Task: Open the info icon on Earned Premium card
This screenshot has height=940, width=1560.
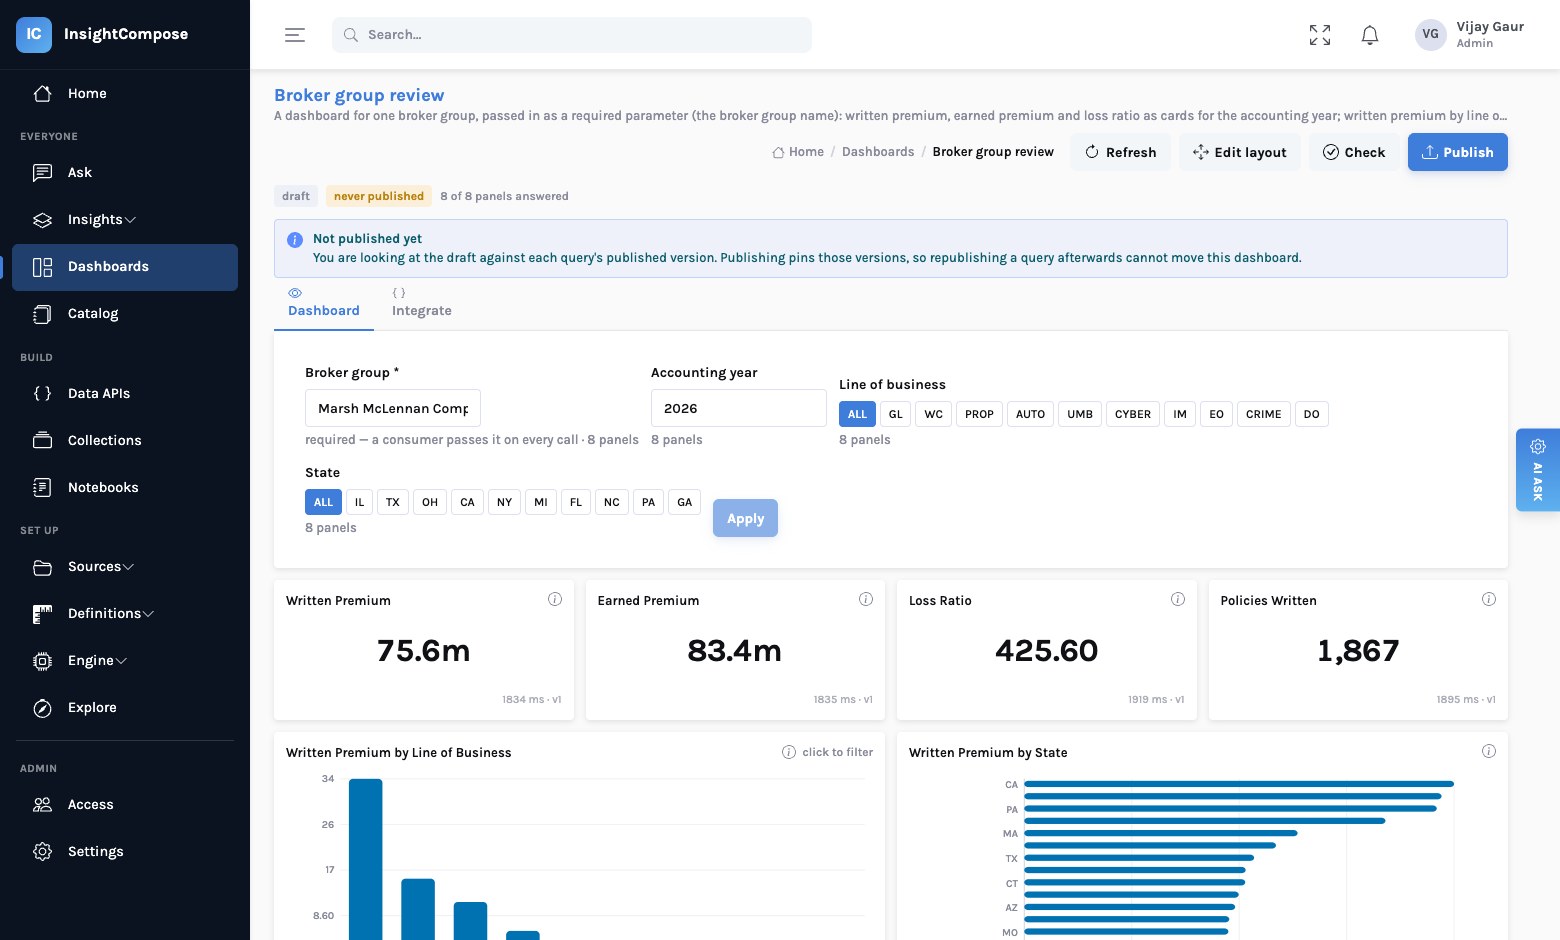Action: (x=866, y=599)
